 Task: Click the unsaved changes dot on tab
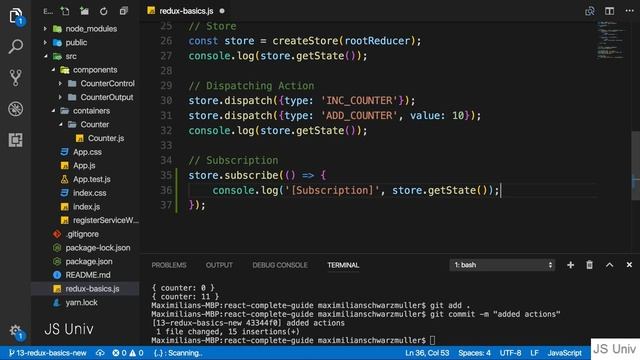click(x=222, y=11)
